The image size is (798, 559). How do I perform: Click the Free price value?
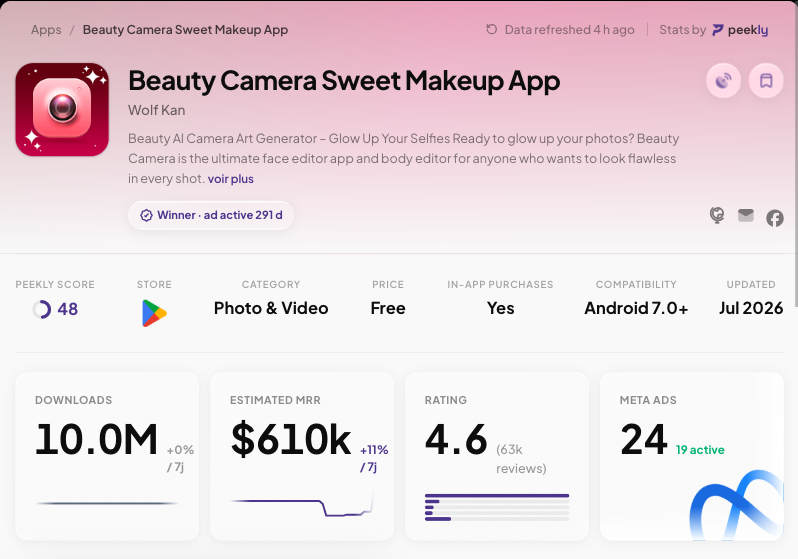coord(388,308)
